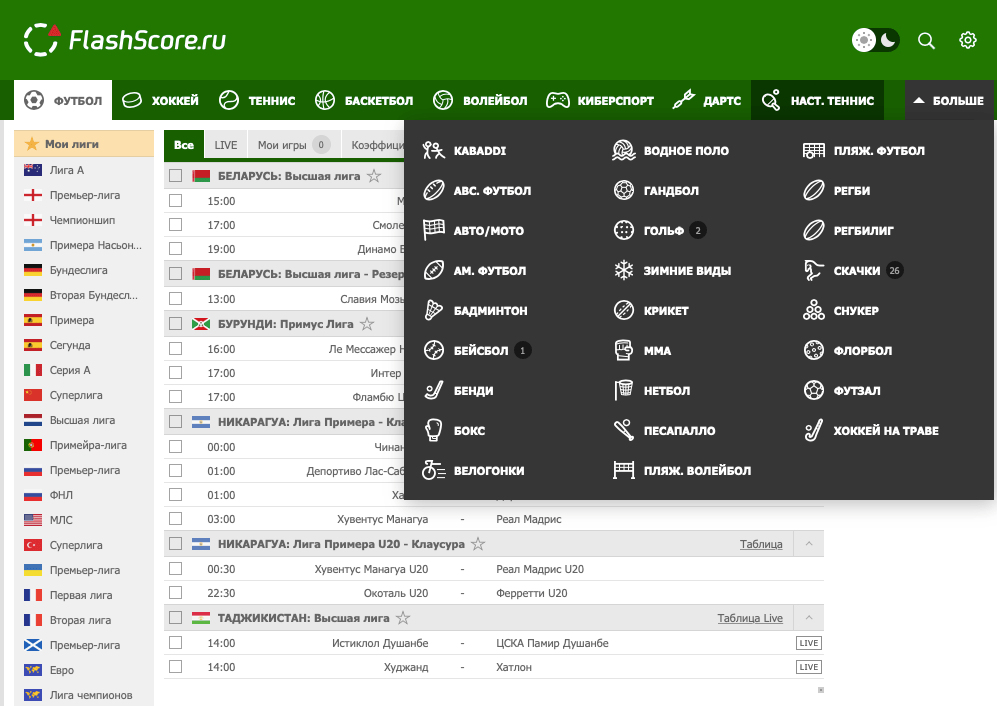Open the НАСТ. ТЕННИС tab
Viewport: 997px width, 706px height.
tap(818, 100)
